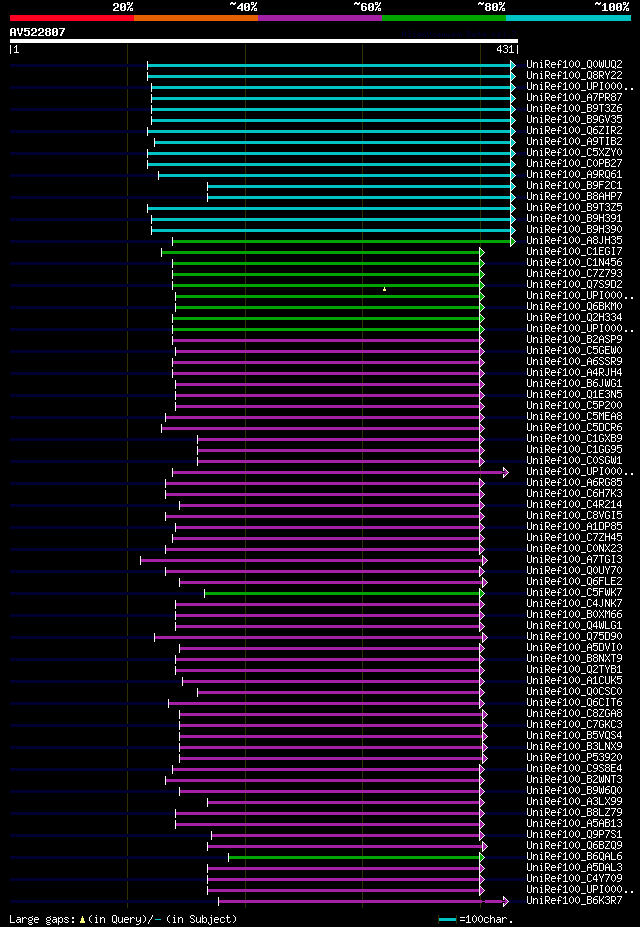640x927 pixels.
Task: Open hit UniRef100_Q0WUQ2 label
Action: (x=574, y=64)
